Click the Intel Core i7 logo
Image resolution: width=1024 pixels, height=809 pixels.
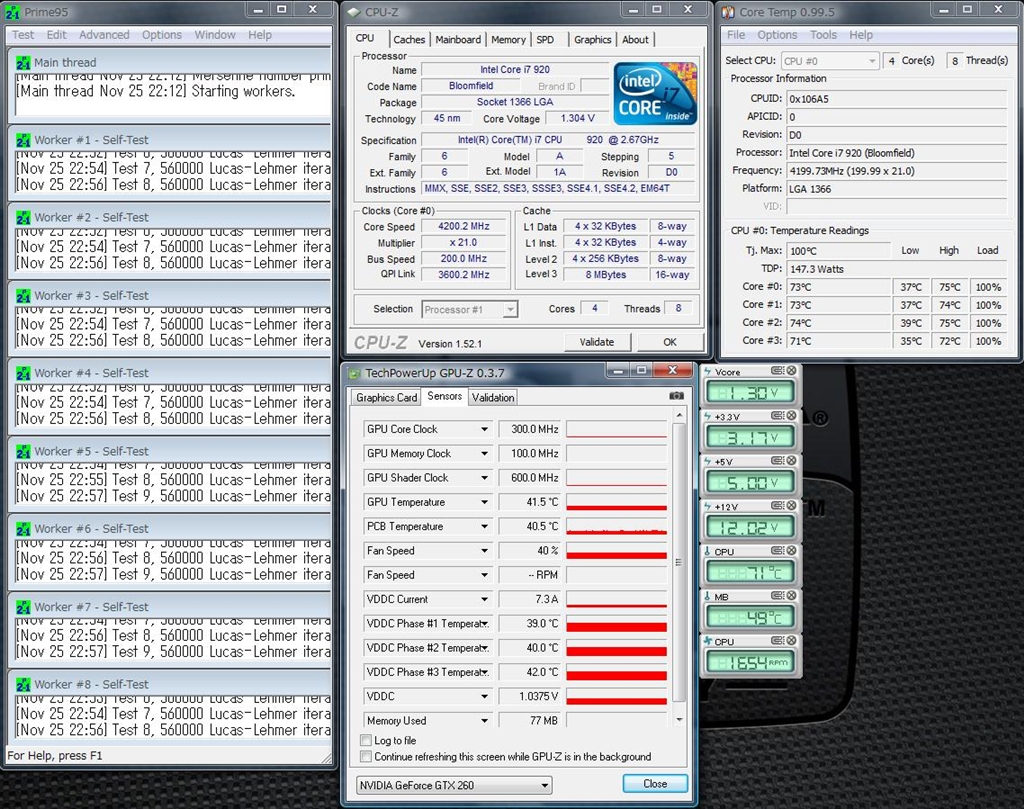653,93
